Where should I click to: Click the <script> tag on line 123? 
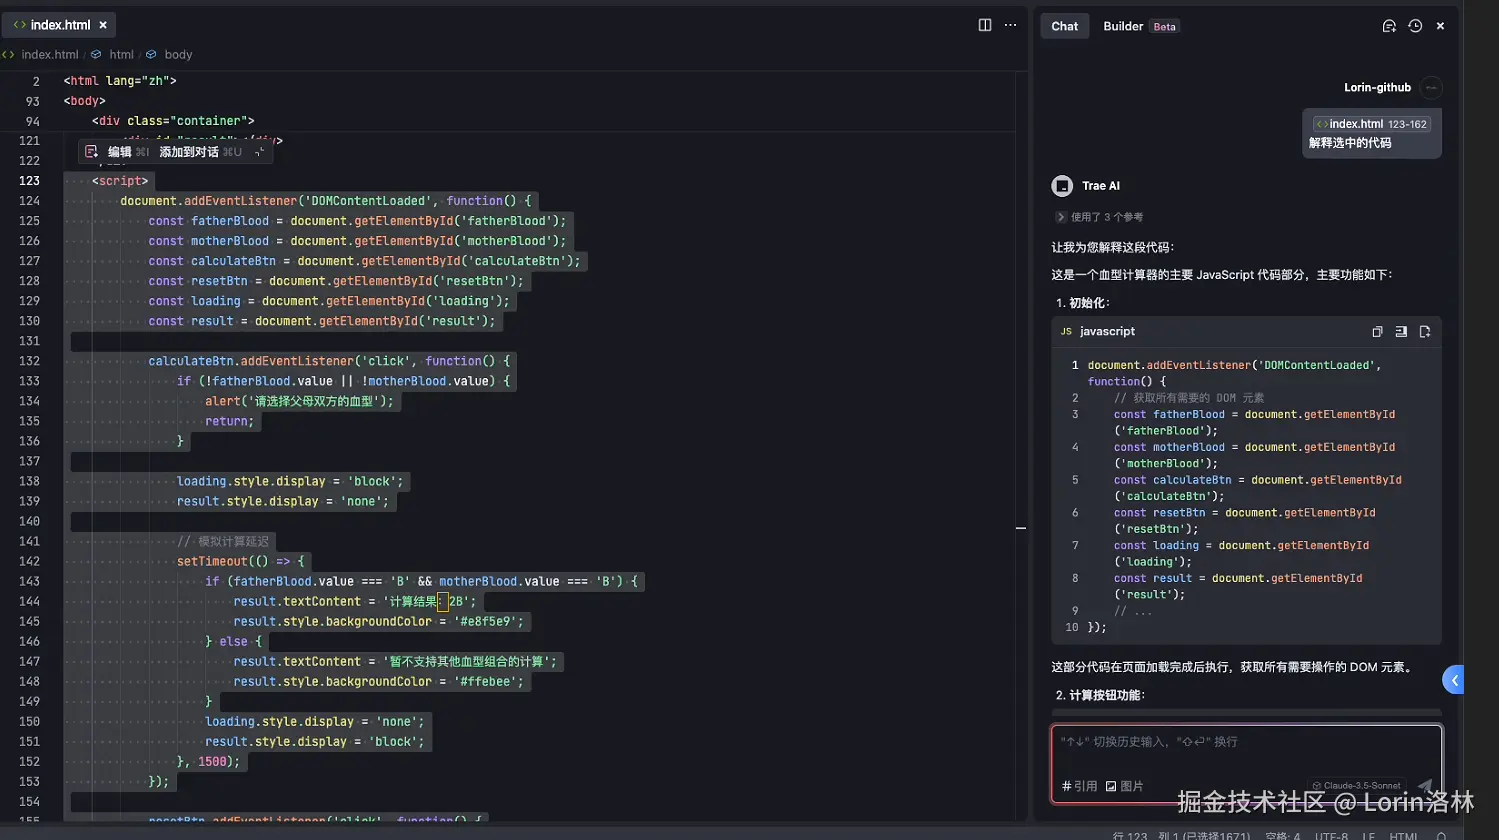pos(120,181)
